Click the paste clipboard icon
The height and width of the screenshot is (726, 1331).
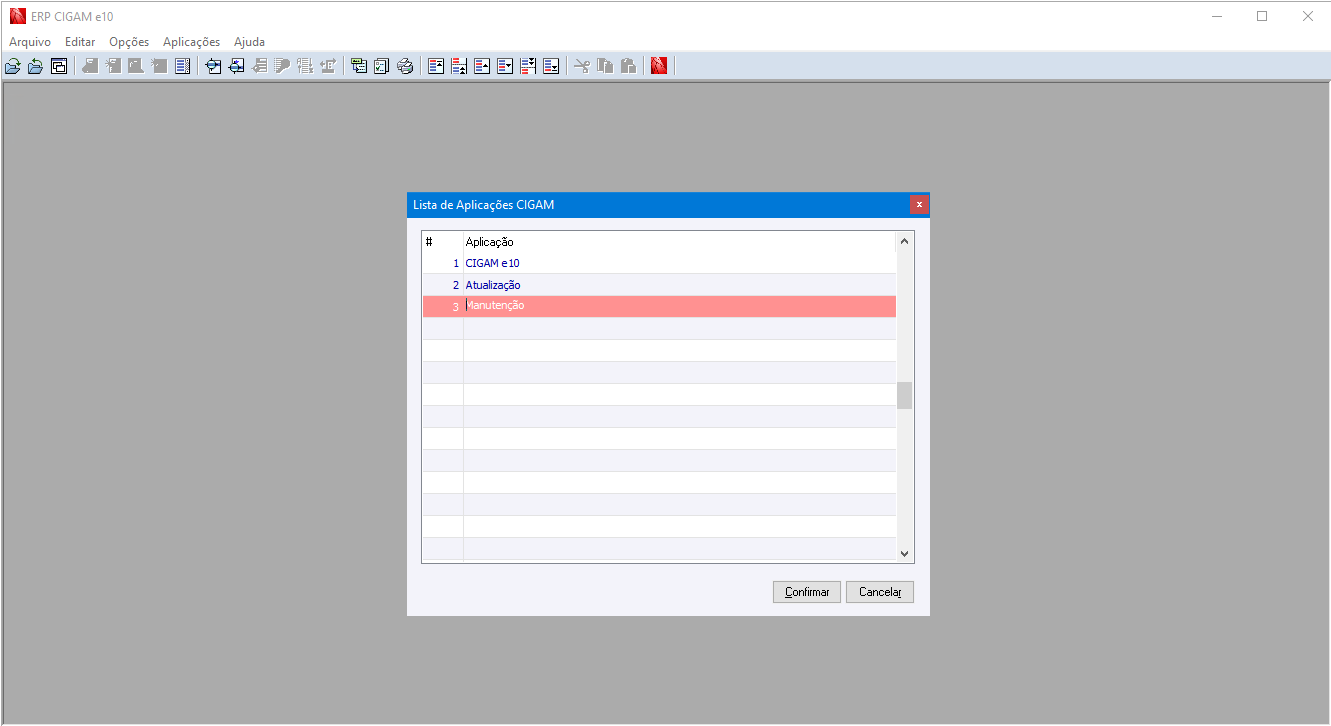[x=627, y=66]
